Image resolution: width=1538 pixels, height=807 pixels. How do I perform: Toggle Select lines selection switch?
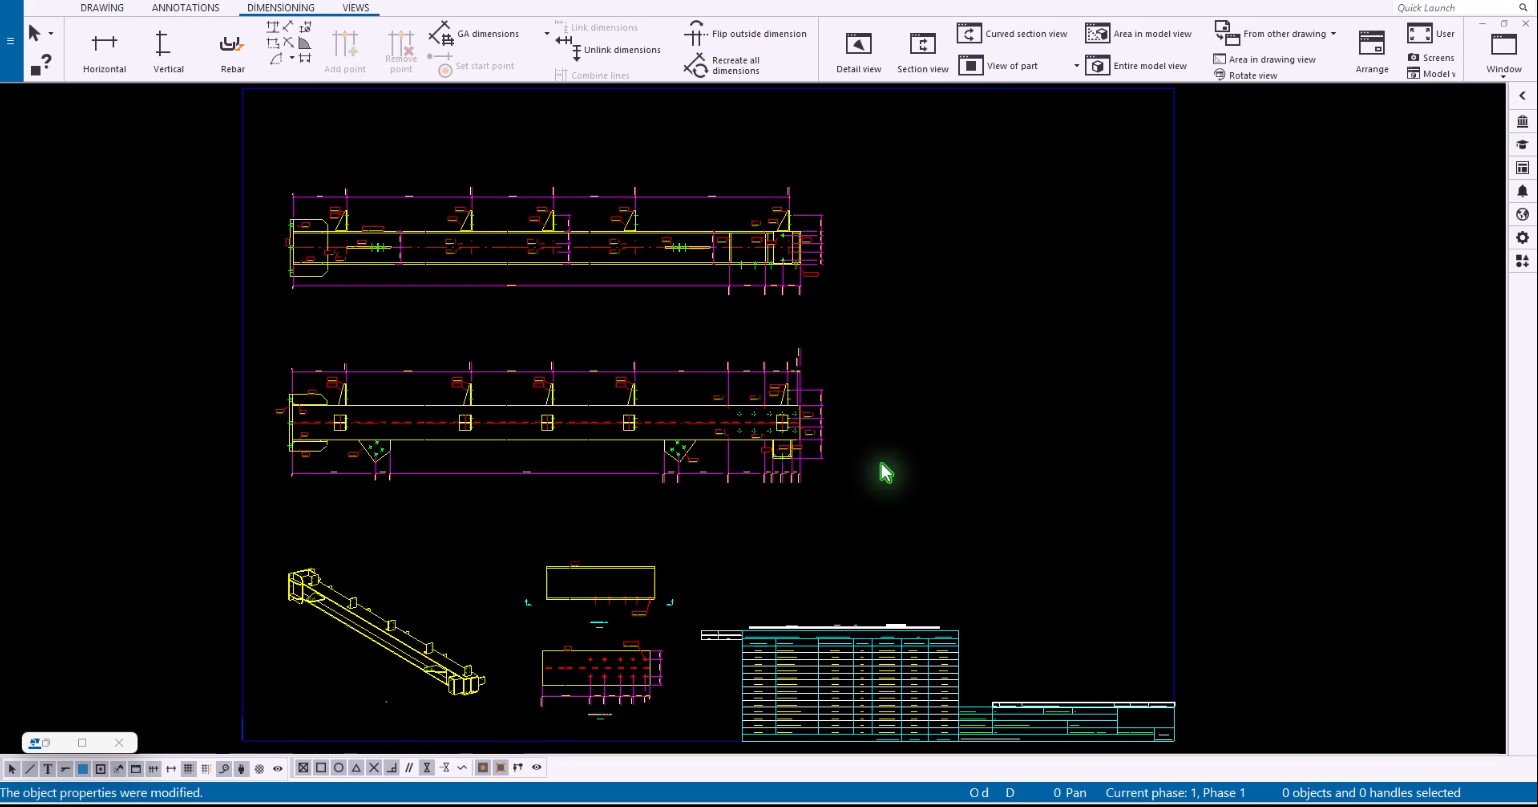click(x=30, y=768)
